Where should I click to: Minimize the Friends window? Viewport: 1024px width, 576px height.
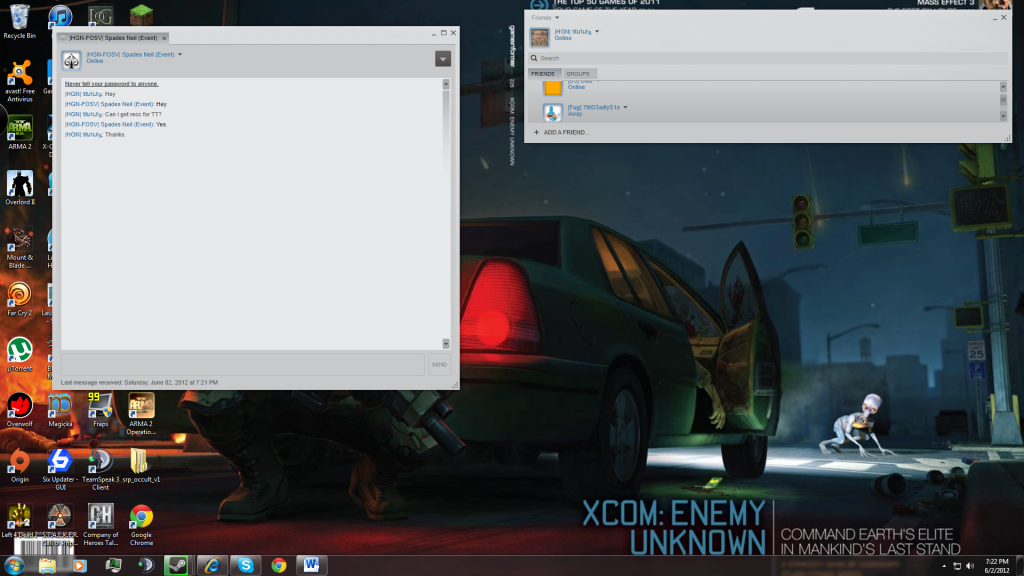coord(994,18)
